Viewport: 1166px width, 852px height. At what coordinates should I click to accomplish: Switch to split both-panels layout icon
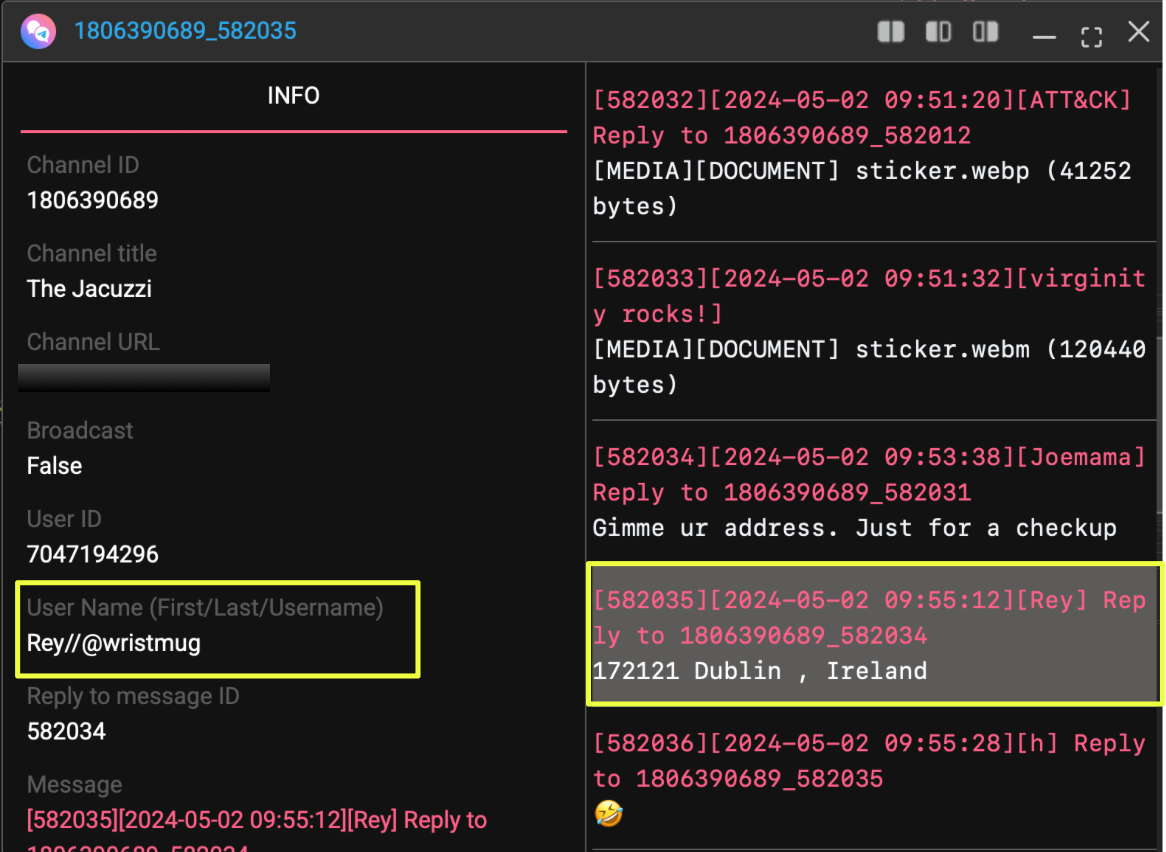tap(890, 32)
